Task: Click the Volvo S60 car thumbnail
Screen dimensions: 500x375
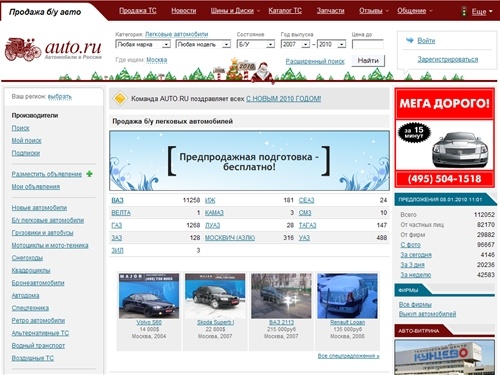Action: click(x=149, y=296)
